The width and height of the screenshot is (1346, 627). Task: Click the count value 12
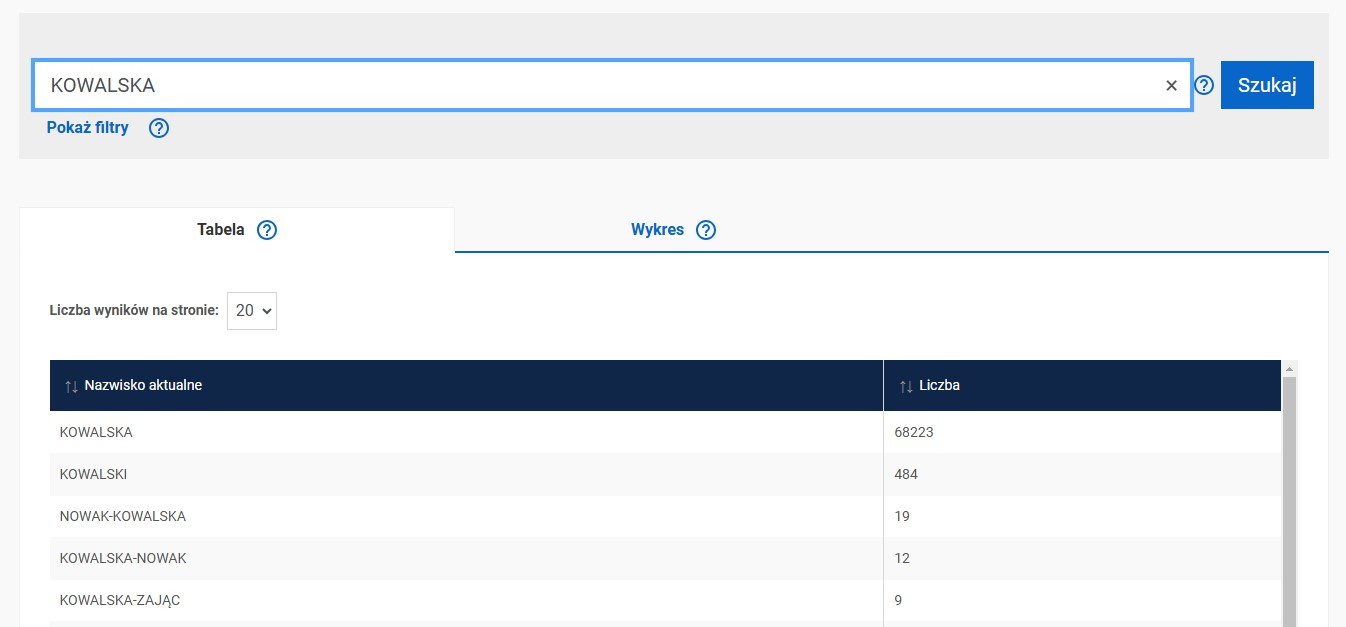click(902, 558)
